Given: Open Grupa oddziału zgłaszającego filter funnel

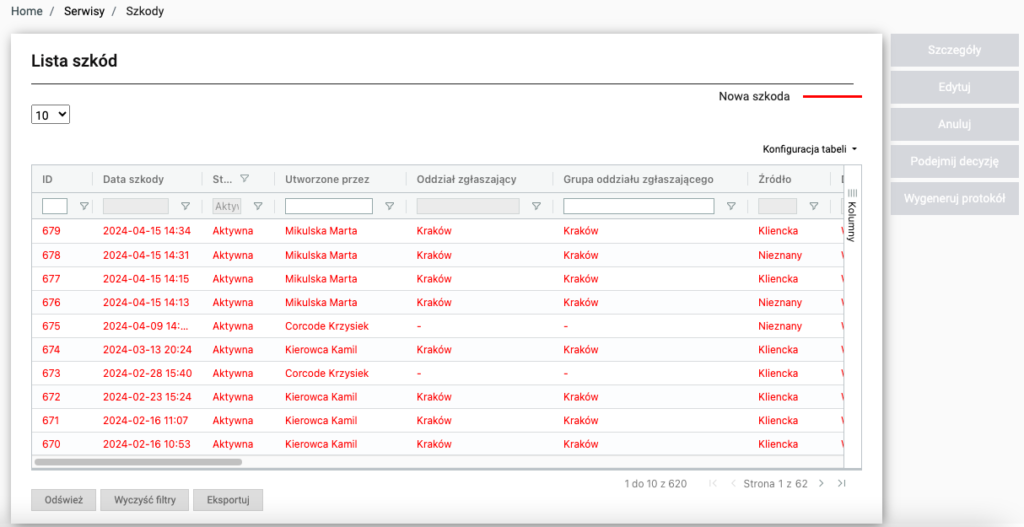Looking at the screenshot, I should pos(731,206).
